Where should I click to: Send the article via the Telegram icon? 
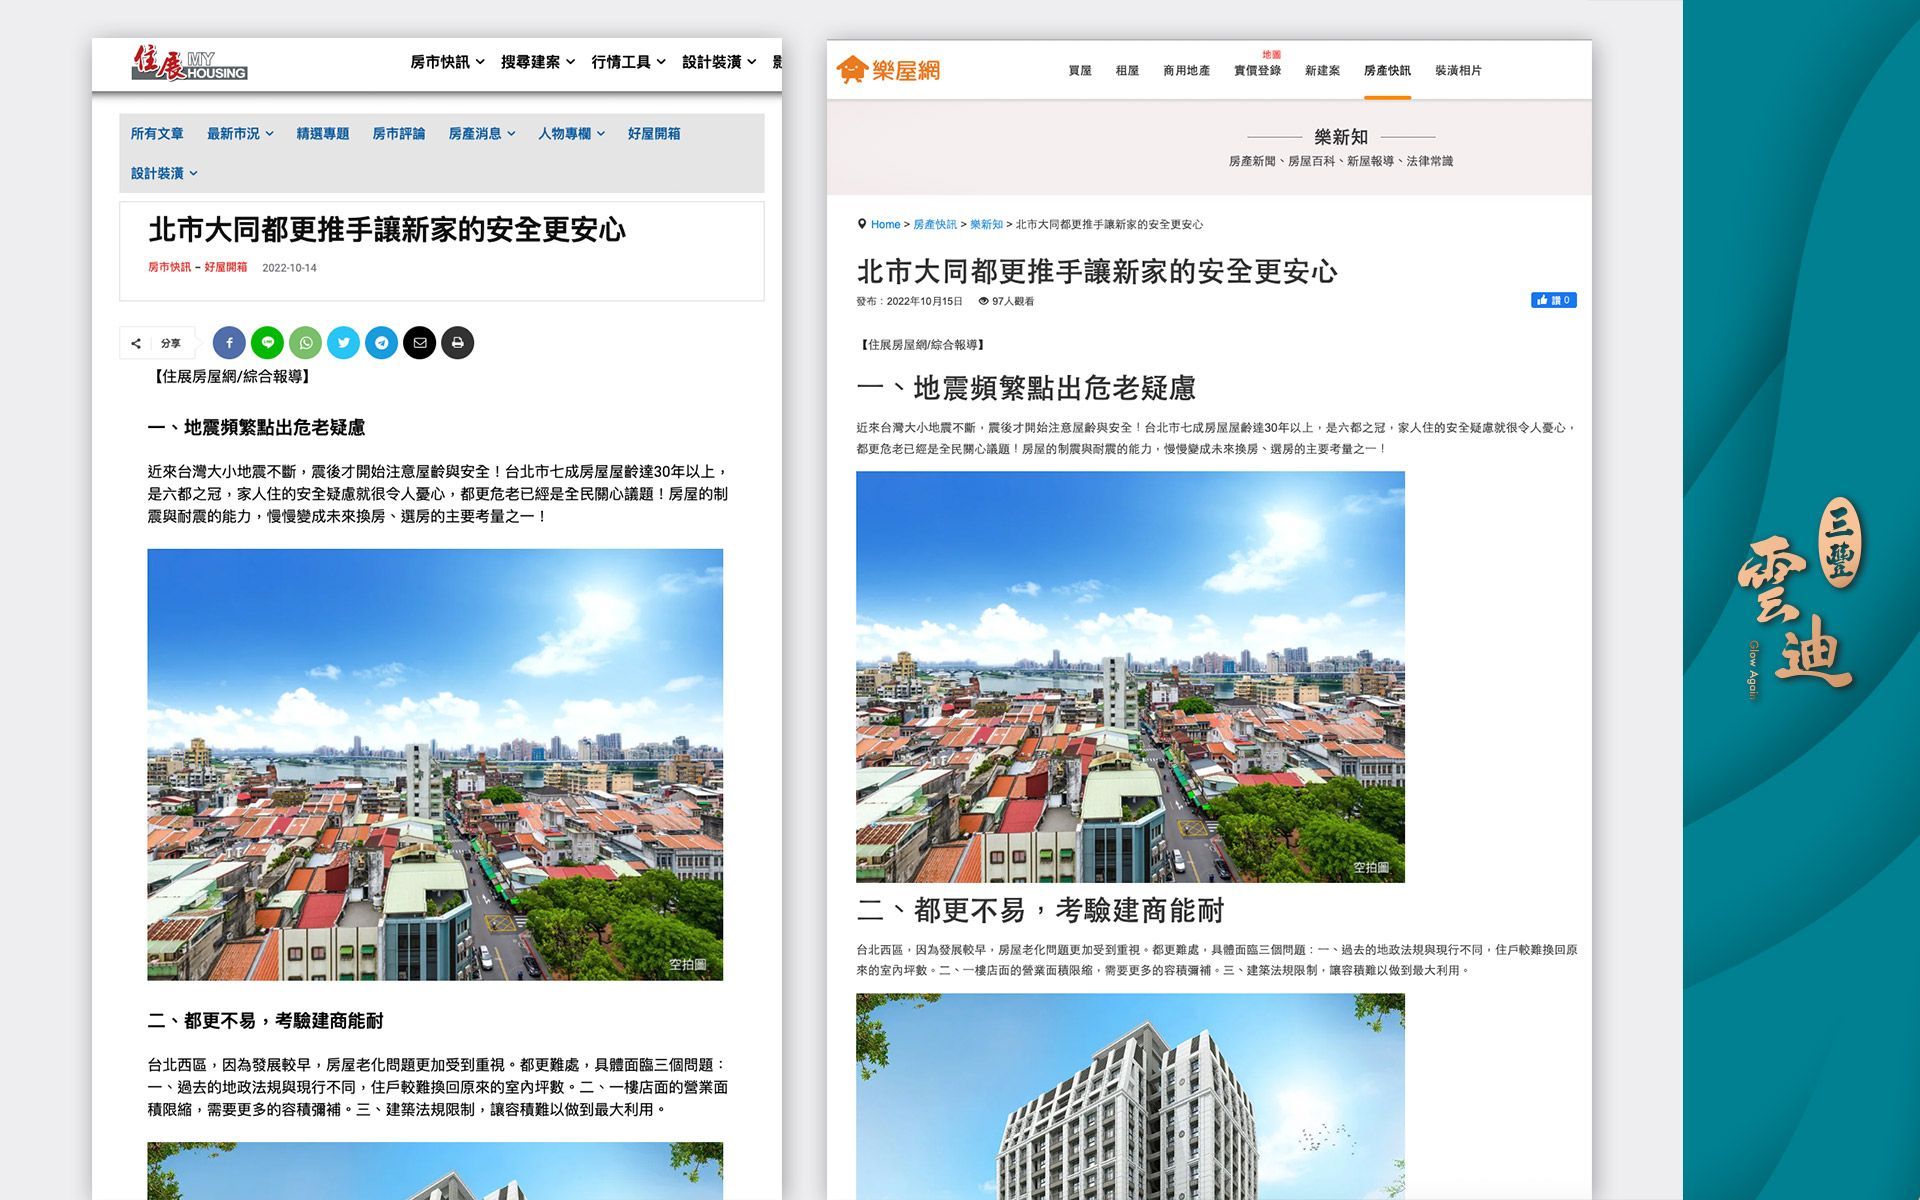coord(381,343)
